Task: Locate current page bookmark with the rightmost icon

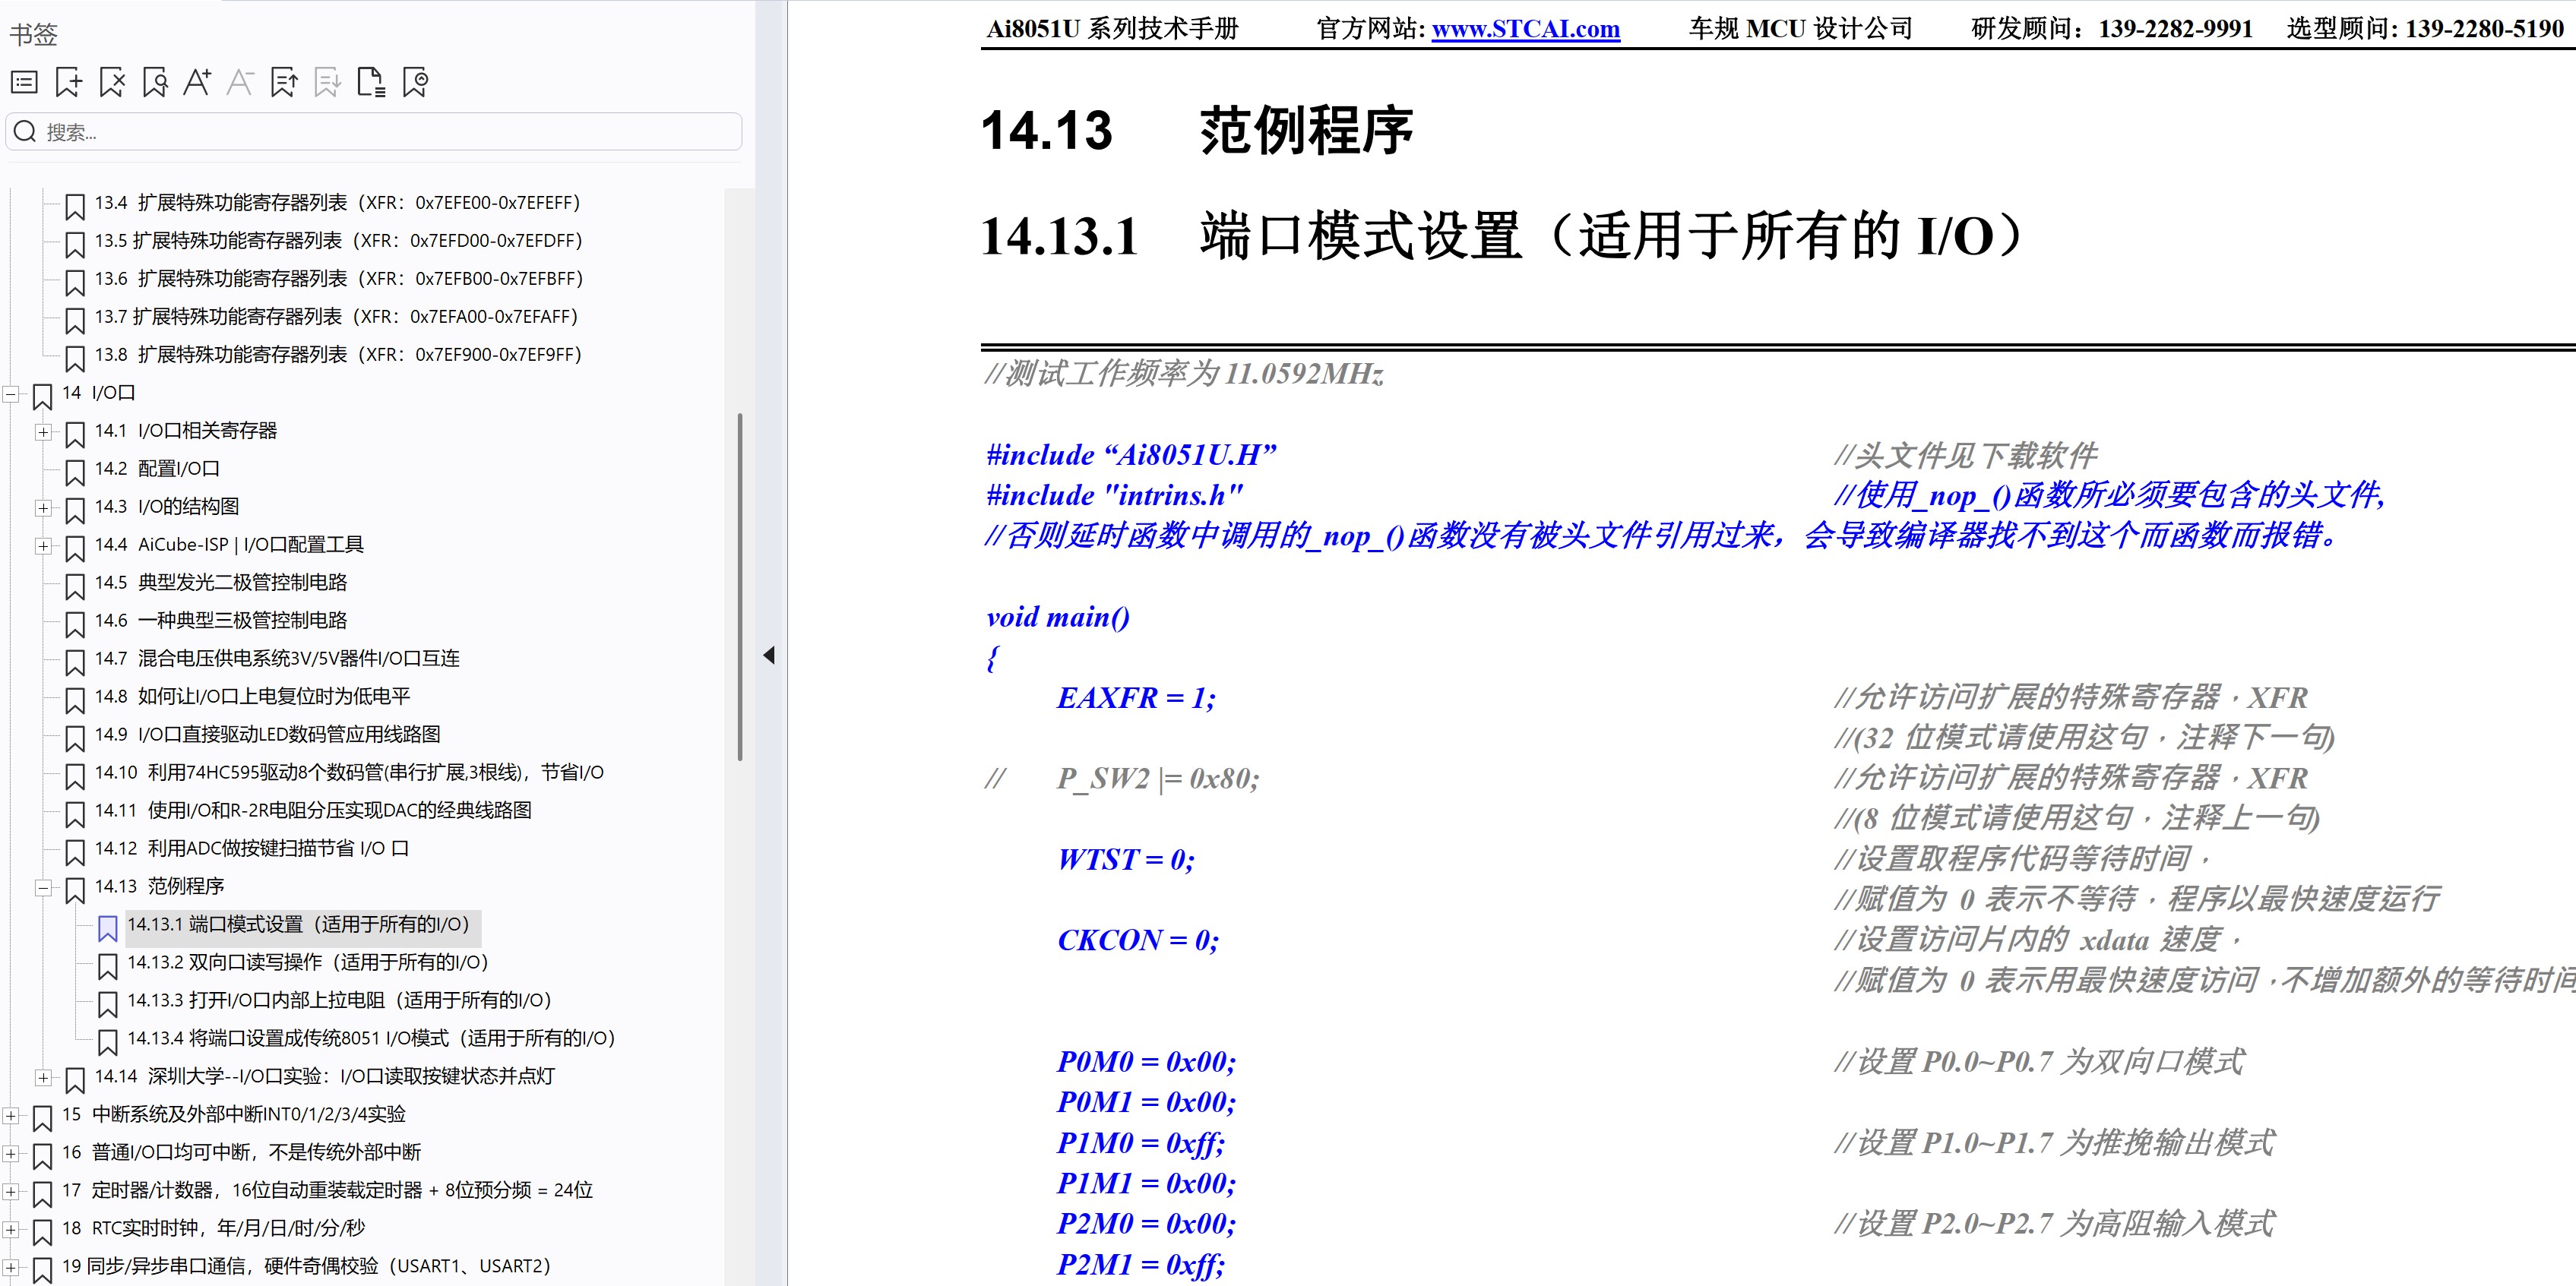Action: tap(414, 82)
